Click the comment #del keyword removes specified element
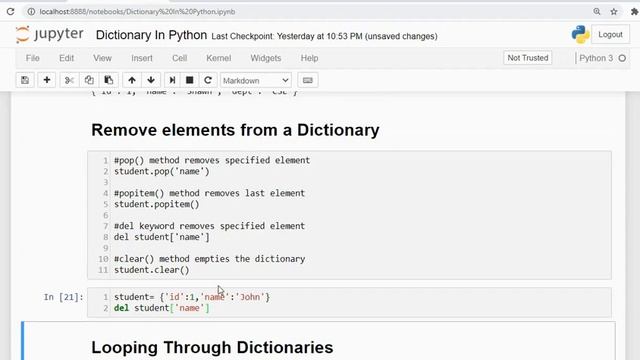Viewport: 640px width, 360px height. pyautogui.click(x=209, y=226)
